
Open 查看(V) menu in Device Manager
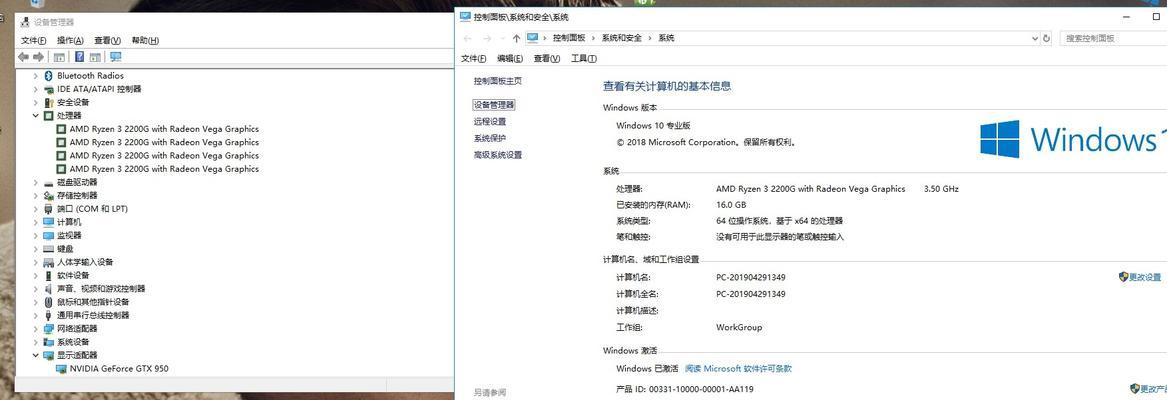click(107, 40)
